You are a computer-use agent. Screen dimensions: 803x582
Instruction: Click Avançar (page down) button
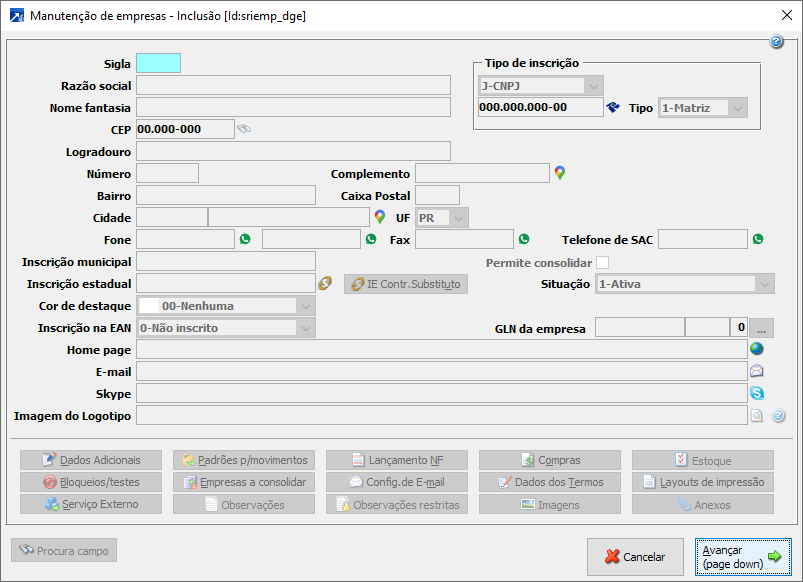pos(743,557)
